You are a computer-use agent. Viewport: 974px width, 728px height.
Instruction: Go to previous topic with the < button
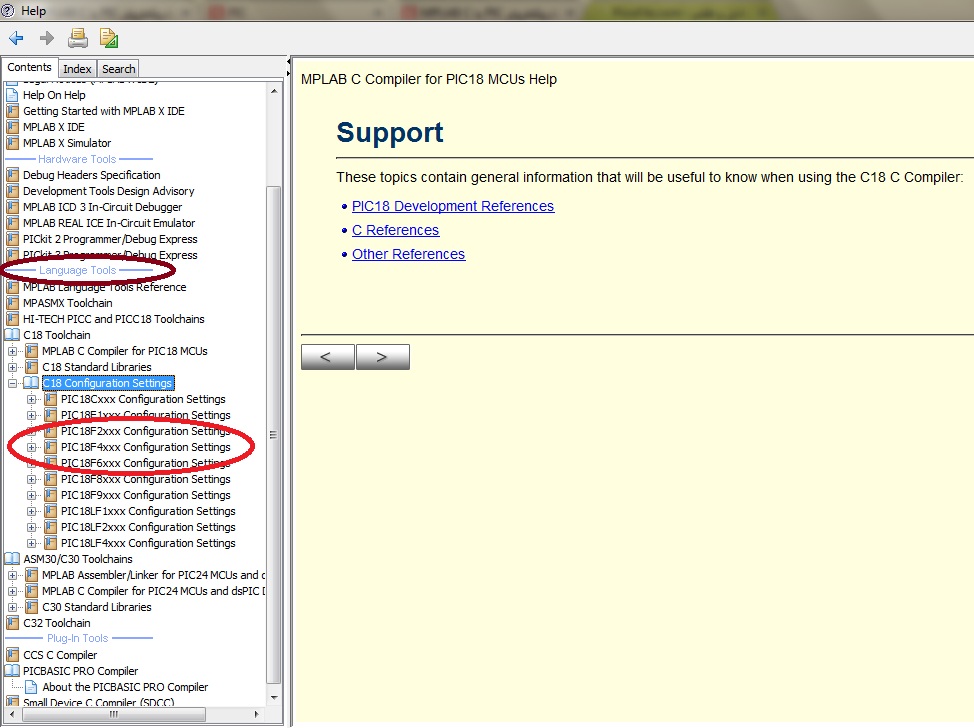click(x=327, y=357)
